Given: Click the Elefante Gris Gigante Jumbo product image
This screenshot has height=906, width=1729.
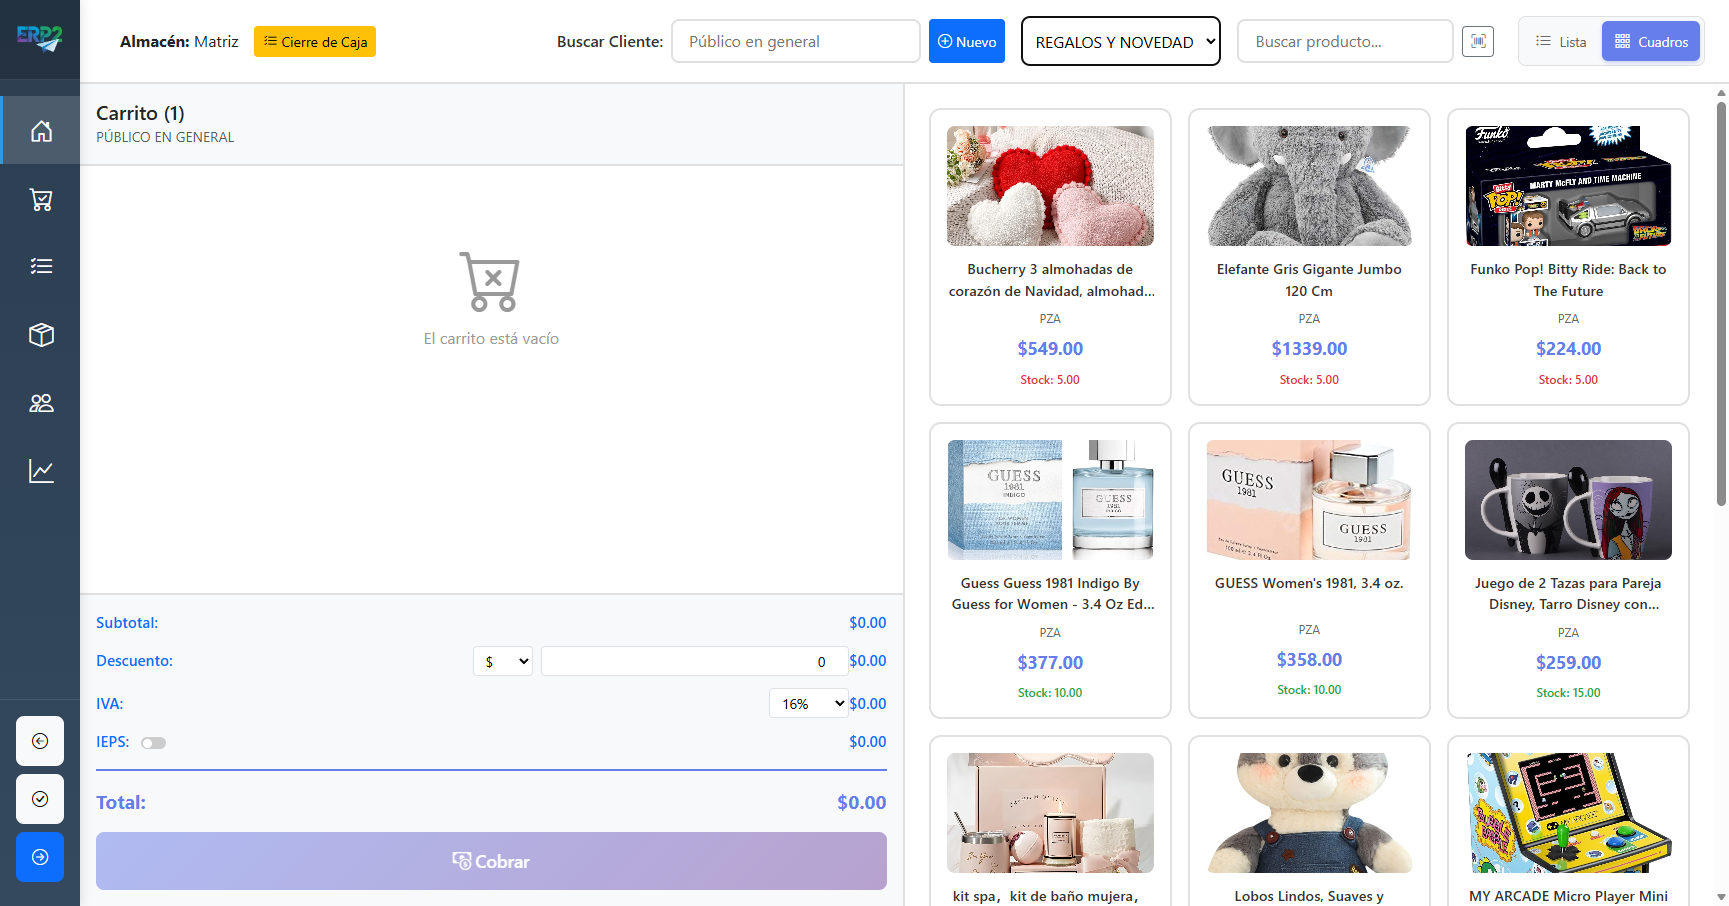Looking at the screenshot, I should point(1309,185).
